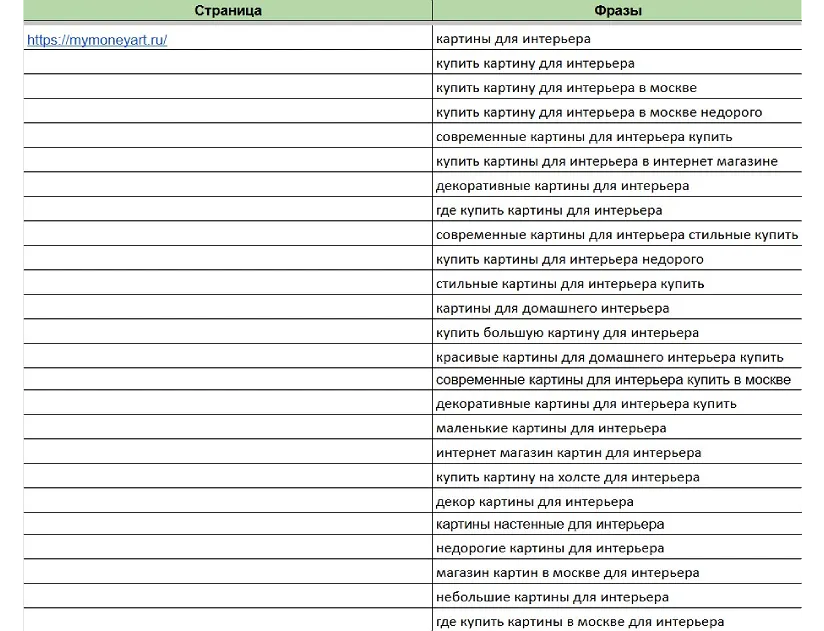Select the cell 'небольшие картины для интерьера'

tap(552, 597)
